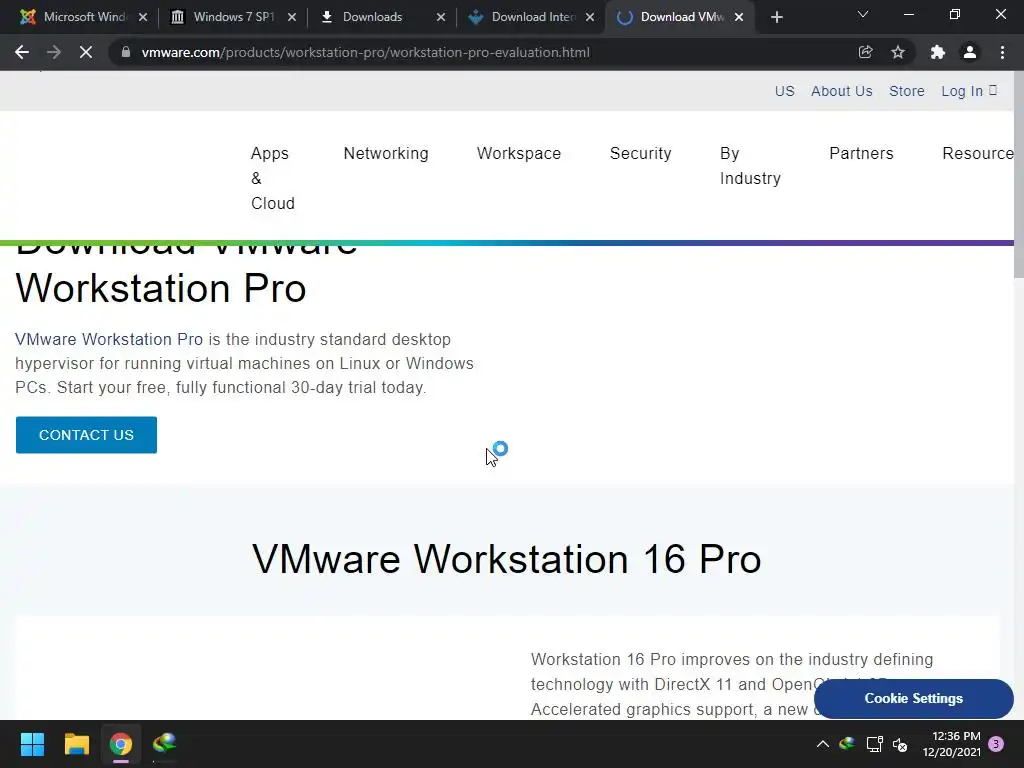This screenshot has width=1024, height=768.
Task: Open the Resources menu
Action: [978, 153]
